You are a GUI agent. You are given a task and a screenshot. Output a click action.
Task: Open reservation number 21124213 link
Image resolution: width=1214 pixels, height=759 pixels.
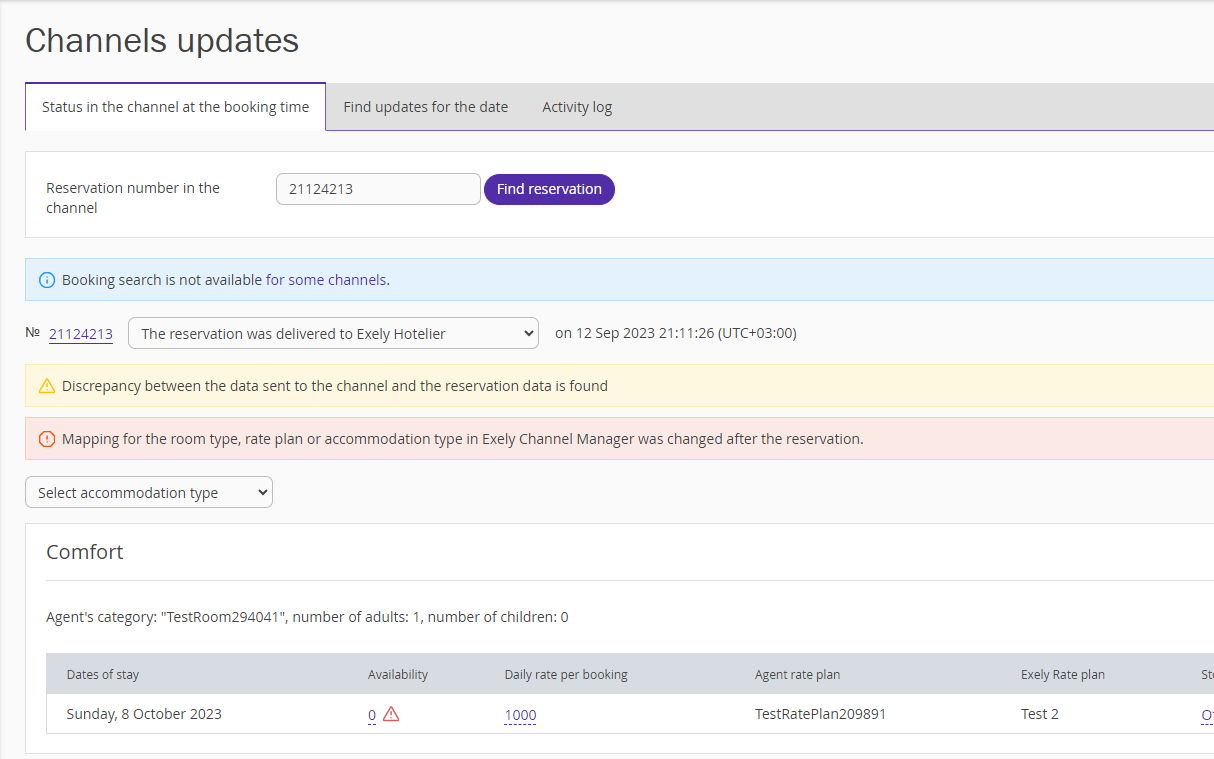81,334
